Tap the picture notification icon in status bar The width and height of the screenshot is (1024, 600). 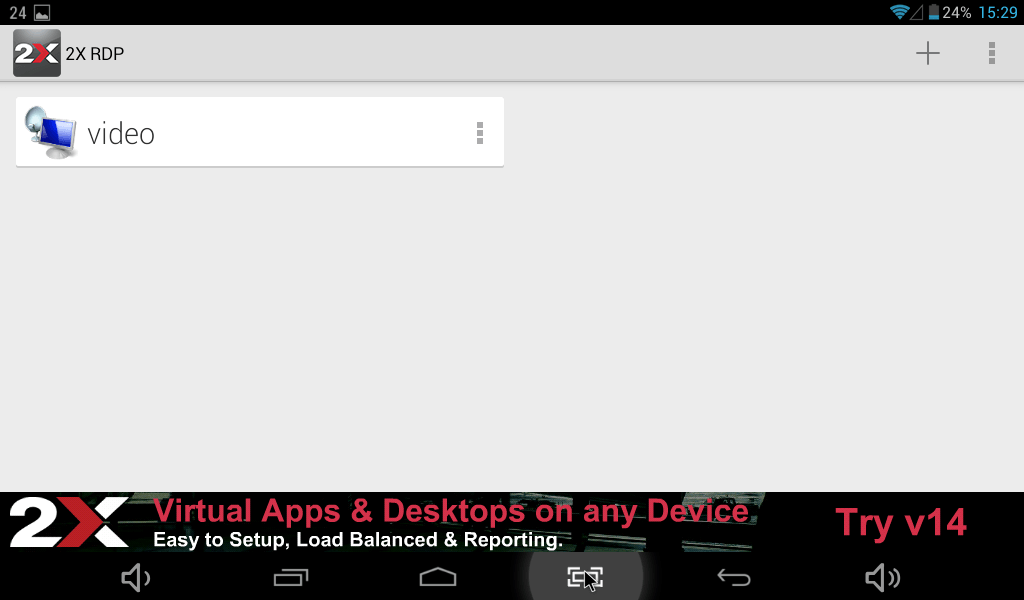(x=42, y=12)
